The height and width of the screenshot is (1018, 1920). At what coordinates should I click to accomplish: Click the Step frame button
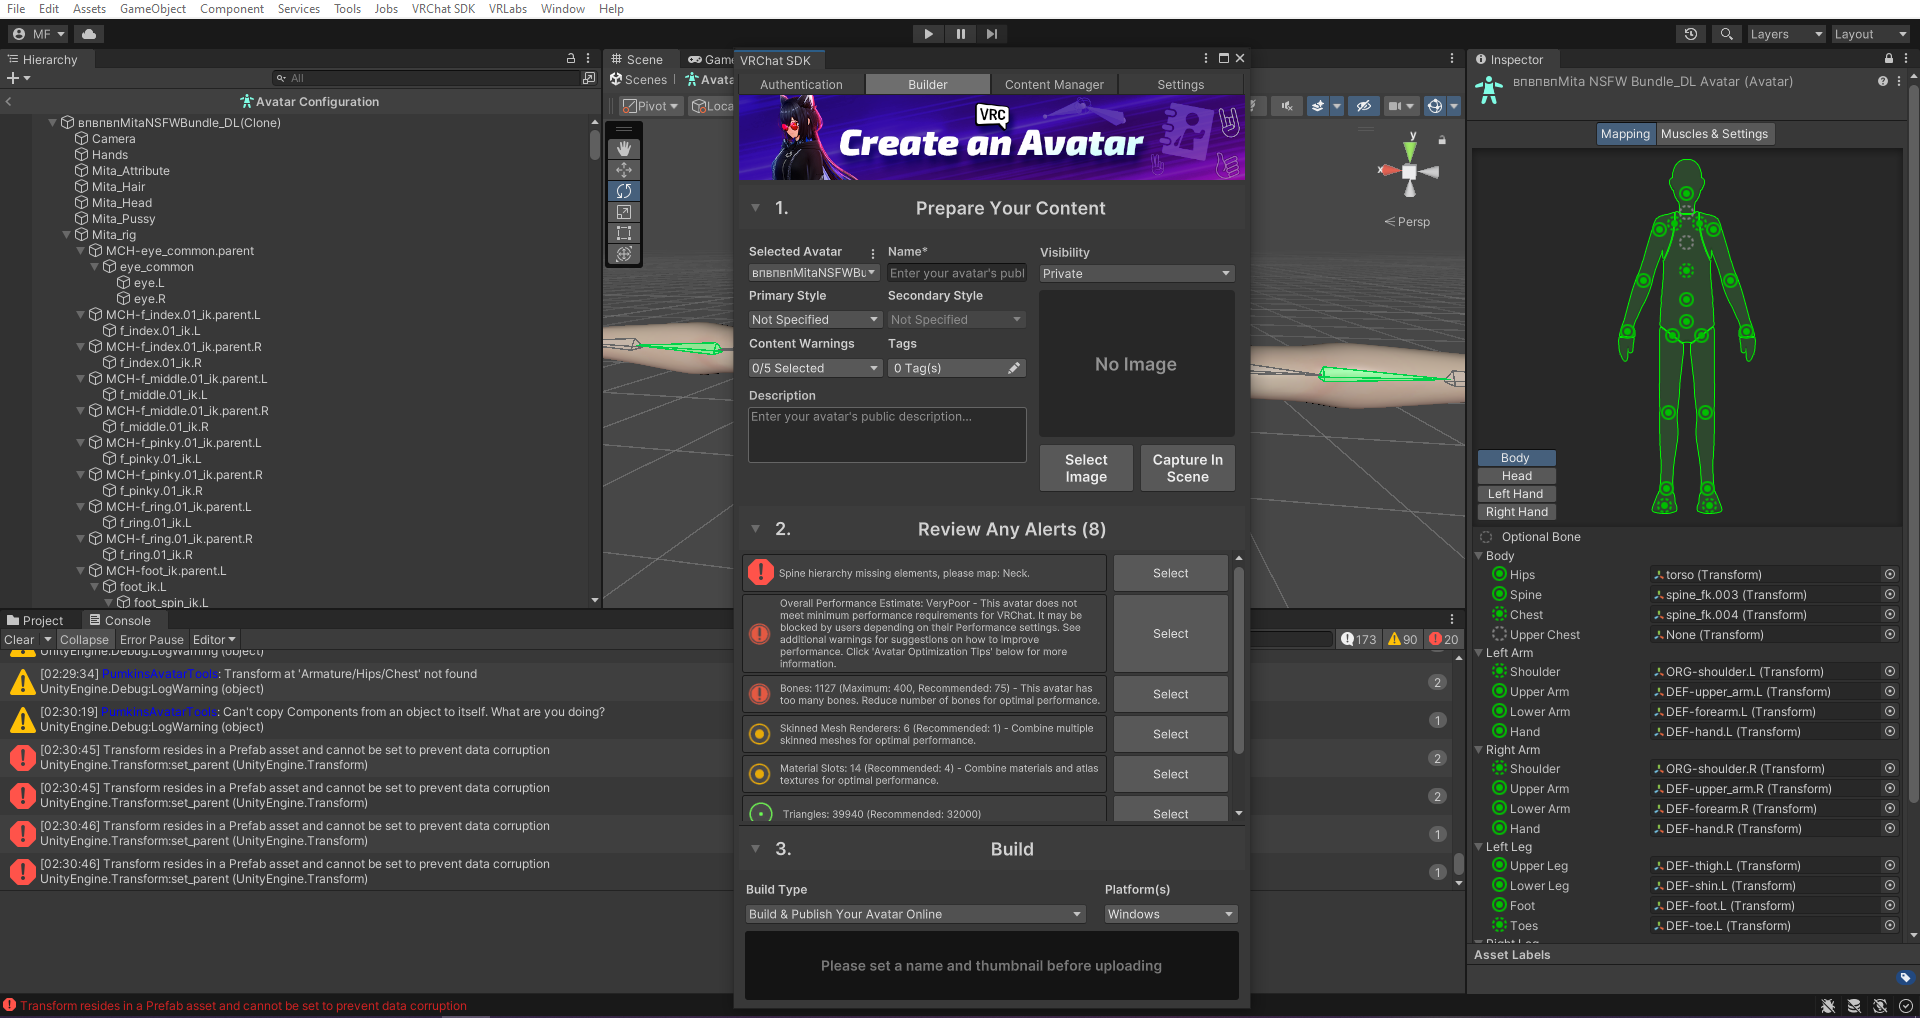pos(992,34)
